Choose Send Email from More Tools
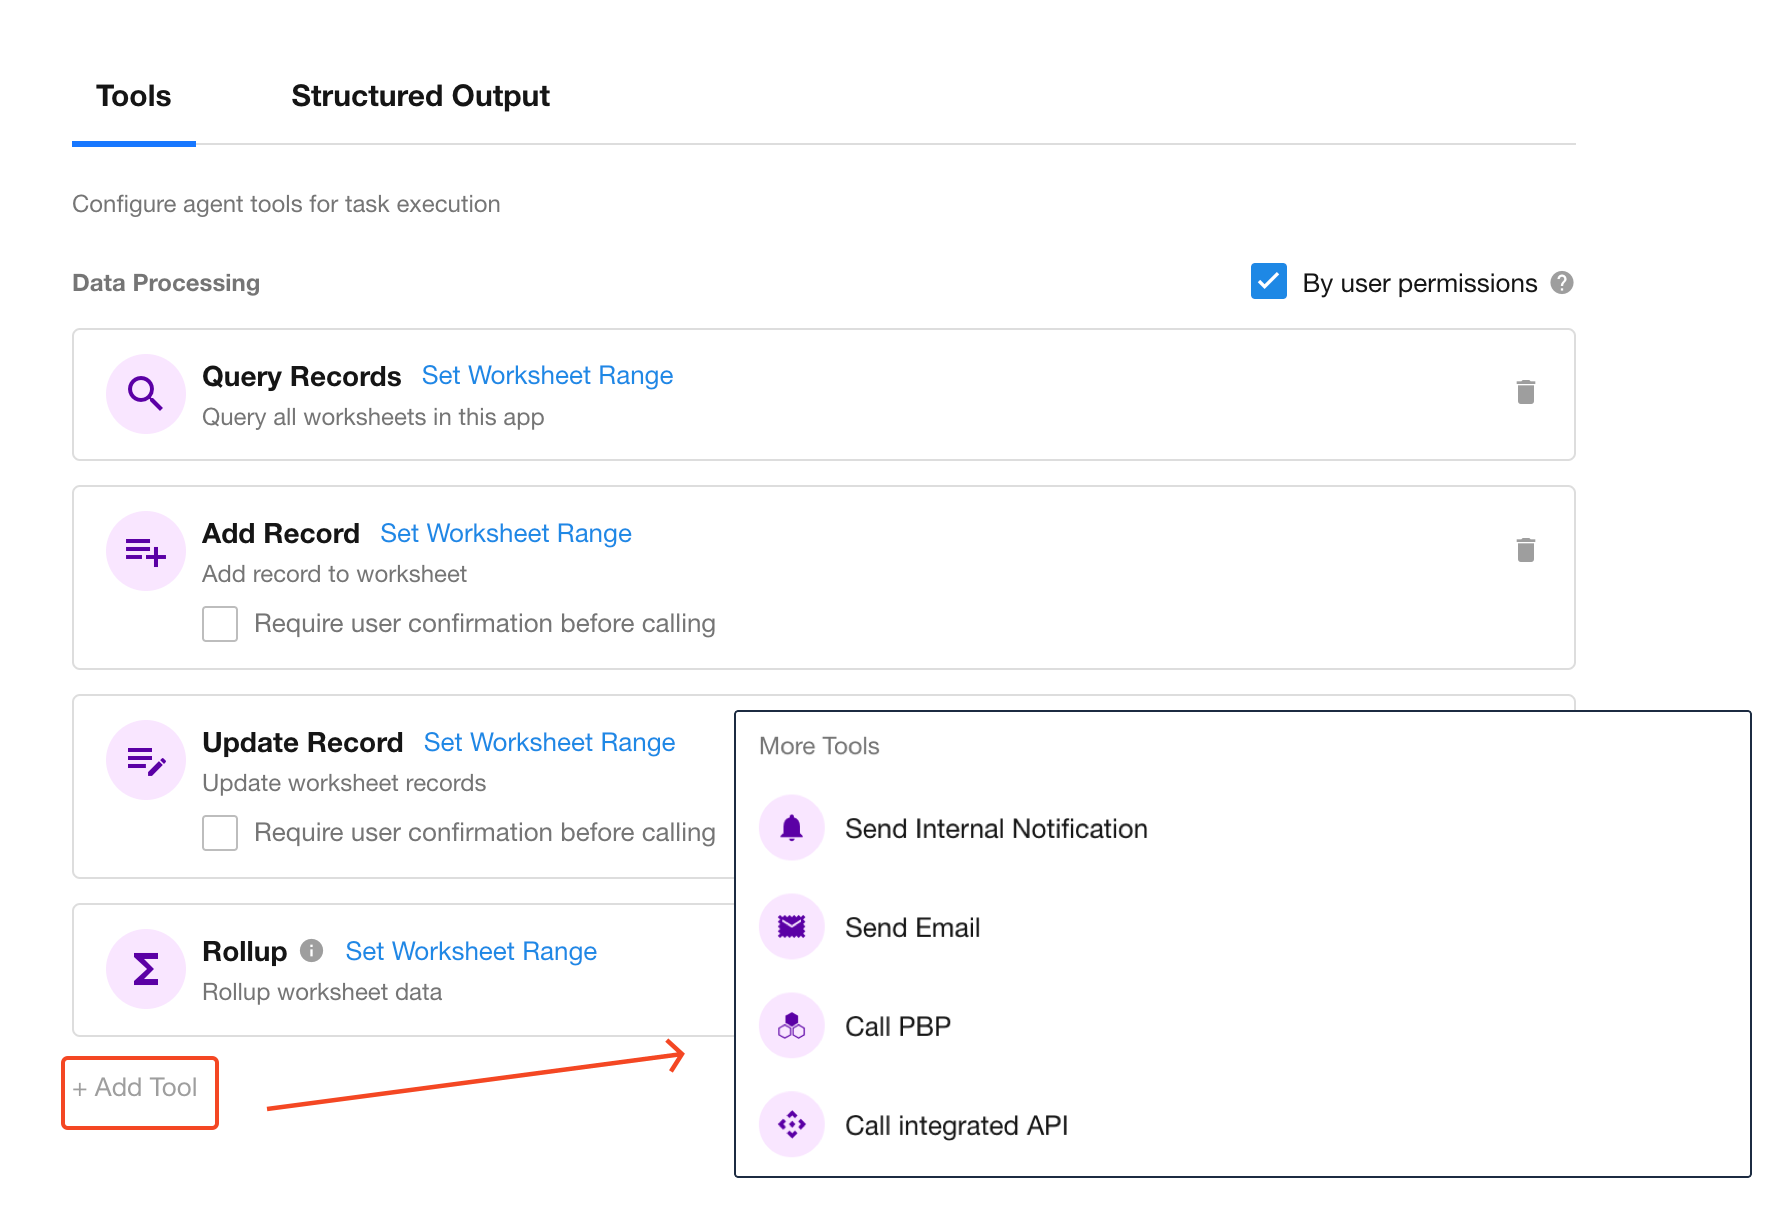Image resolution: width=1792 pixels, height=1218 pixels. 911,928
